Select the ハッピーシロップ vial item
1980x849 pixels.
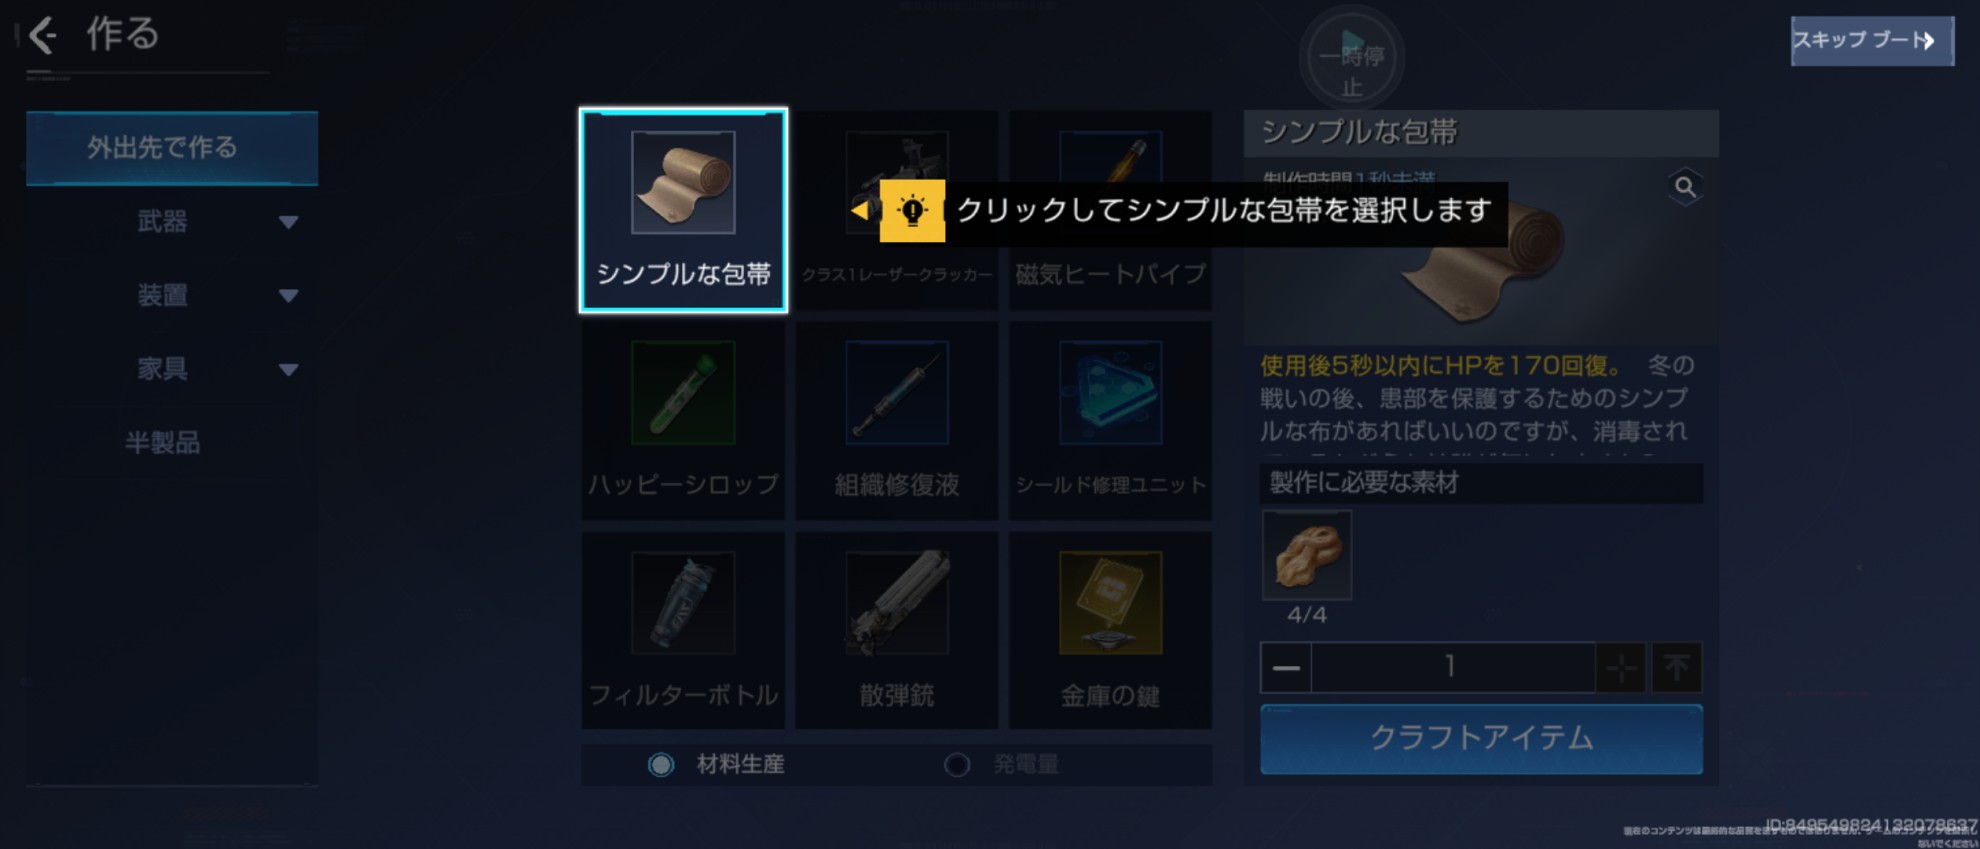point(683,420)
